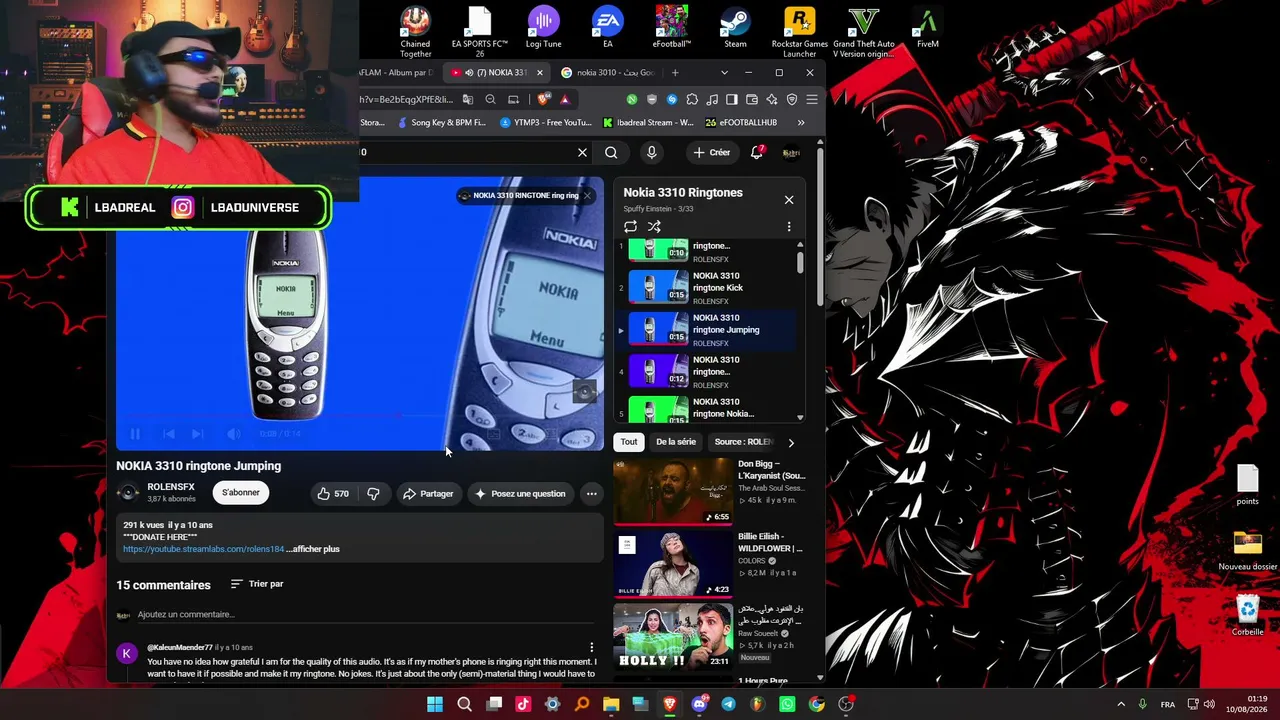Image resolution: width=1280 pixels, height=720 pixels.
Task: Open the browser hamburger main menu
Action: click(x=812, y=99)
